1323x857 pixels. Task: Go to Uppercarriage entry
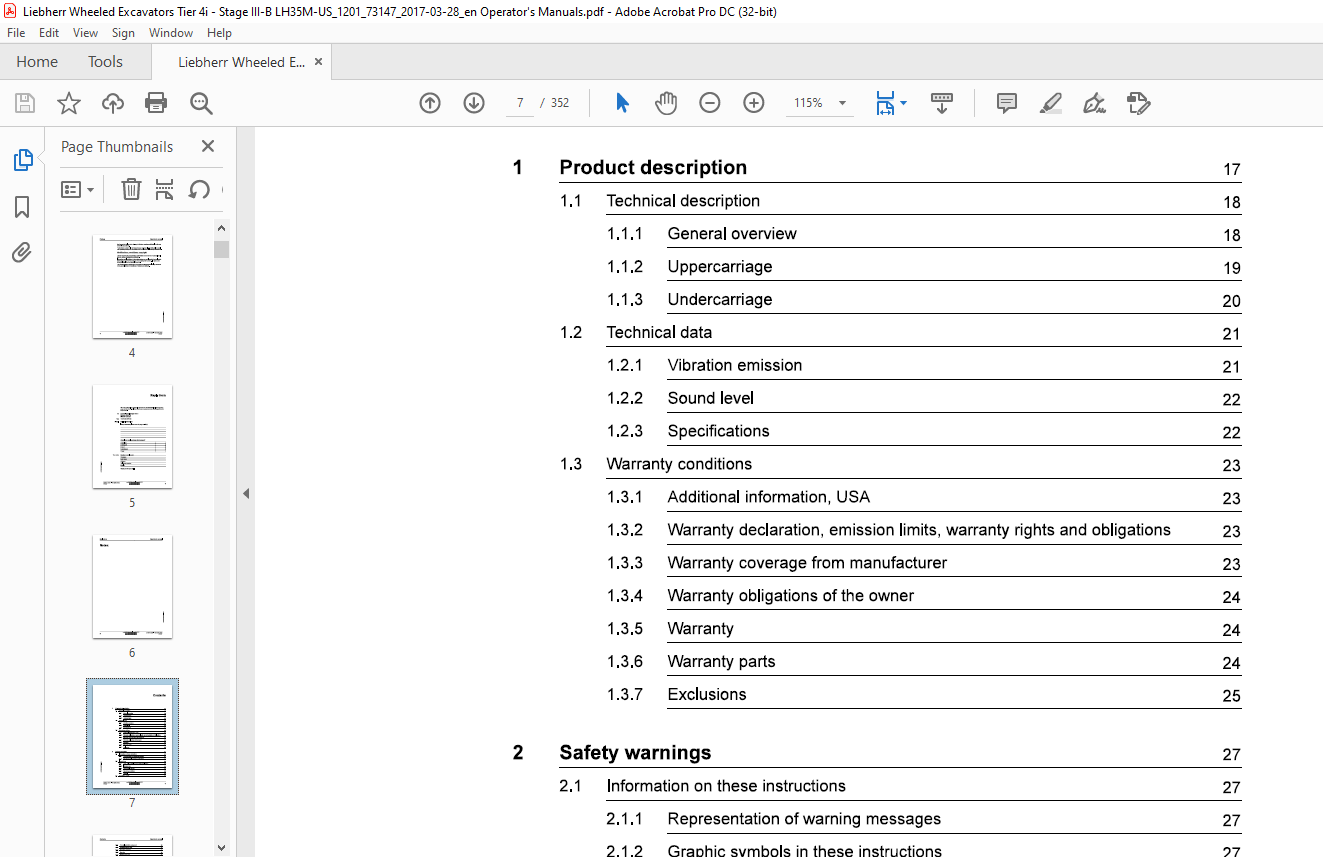pyautogui.click(x=720, y=267)
